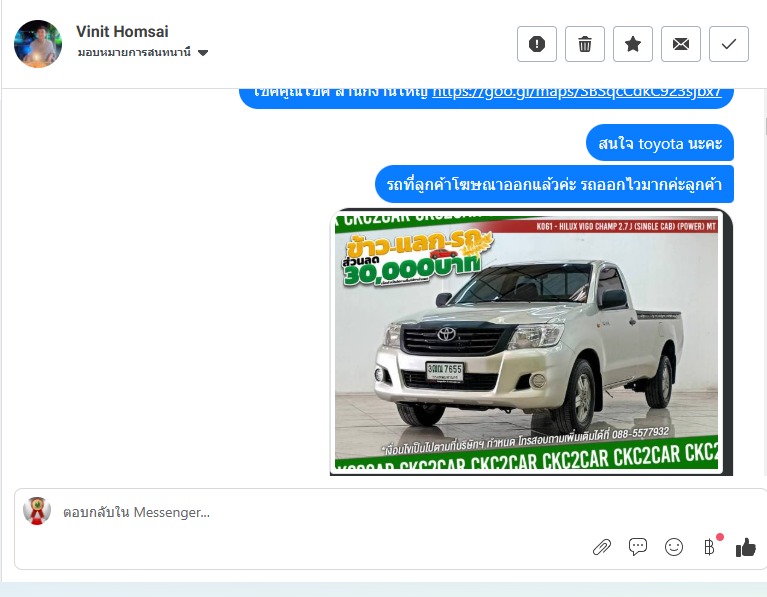Send a thumbs up like
This screenshot has height=597, width=767.
[x=745, y=547]
